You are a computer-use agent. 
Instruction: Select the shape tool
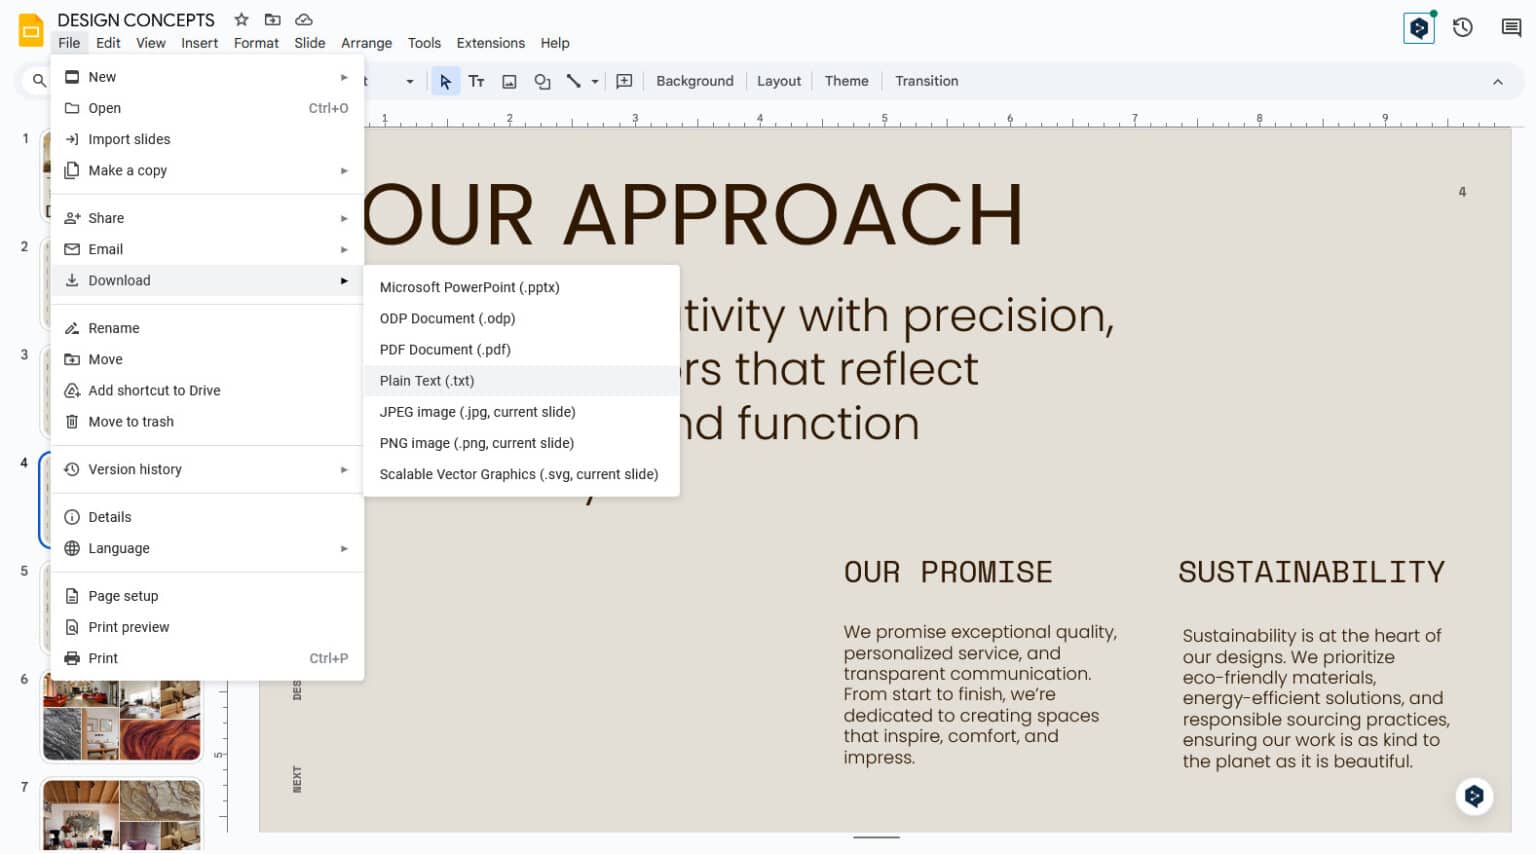click(543, 81)
